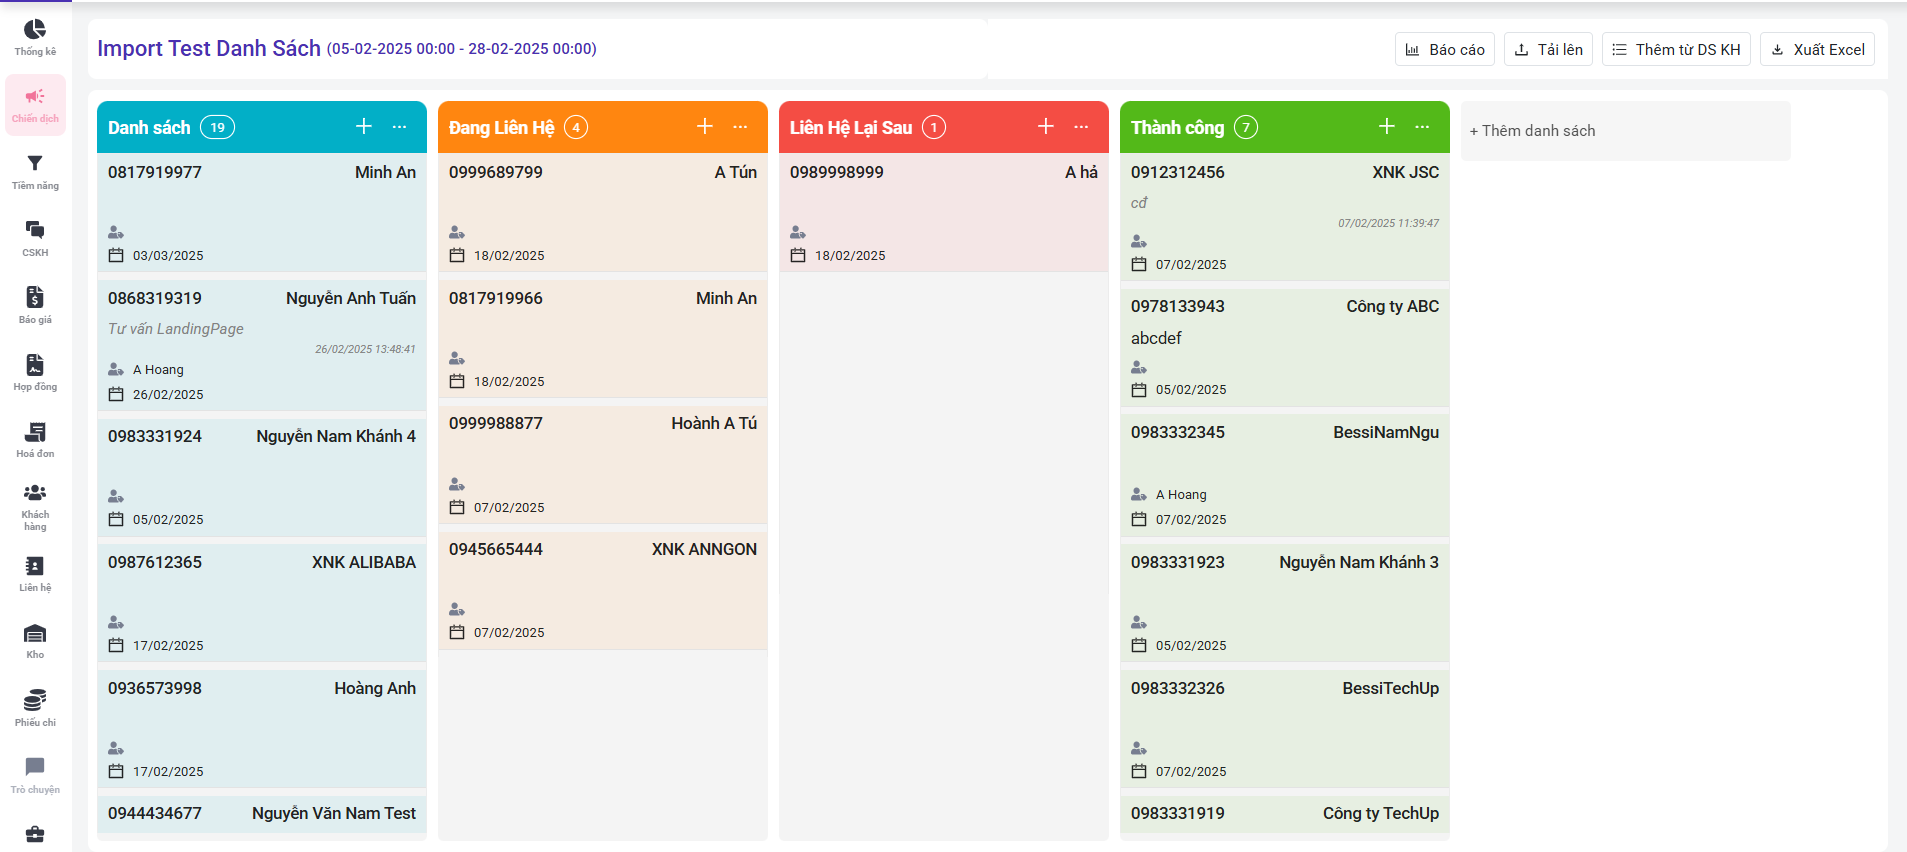Click calendar icon on A hả card
The image size is (1907, 852).
coord(798,255)
